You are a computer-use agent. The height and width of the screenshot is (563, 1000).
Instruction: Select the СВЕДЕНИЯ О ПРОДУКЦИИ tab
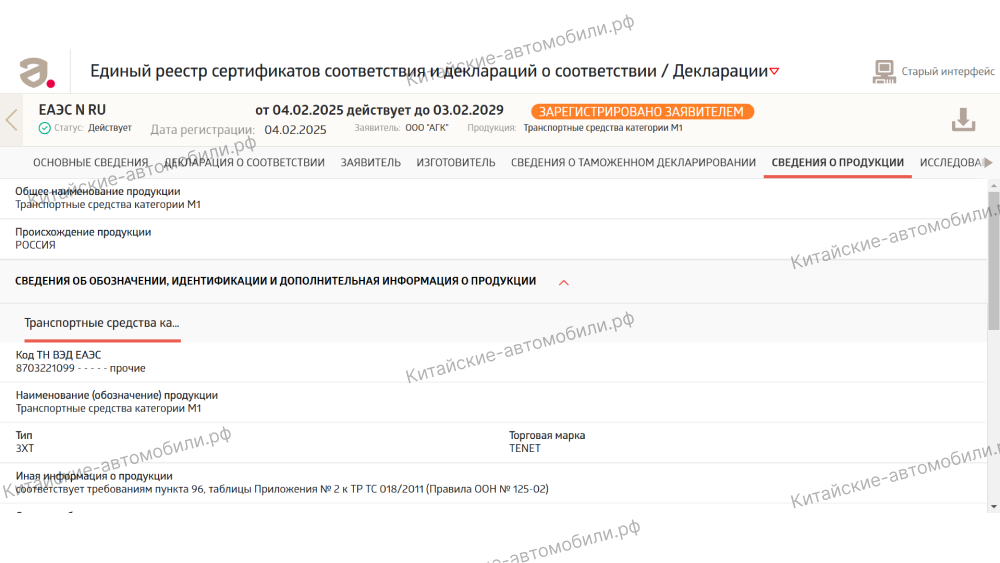point(837,163)
